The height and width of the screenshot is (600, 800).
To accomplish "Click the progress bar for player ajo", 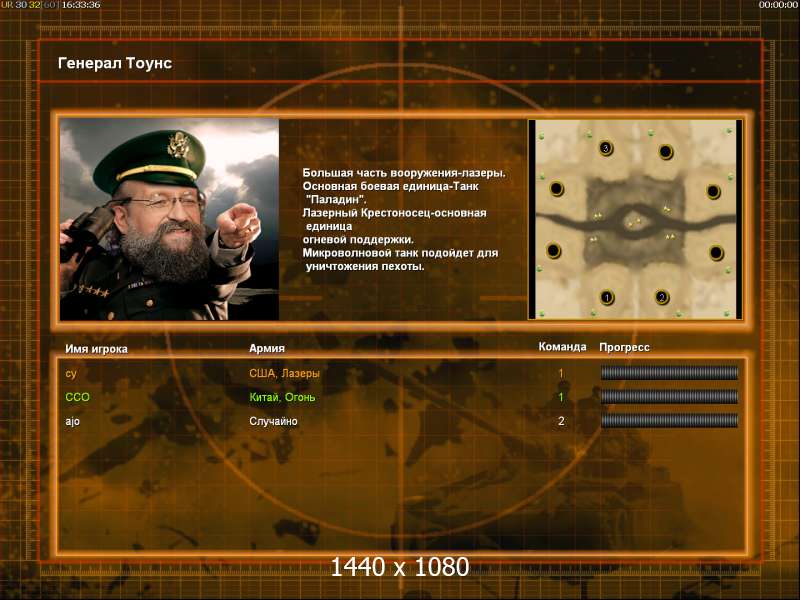I will point(669,420).
